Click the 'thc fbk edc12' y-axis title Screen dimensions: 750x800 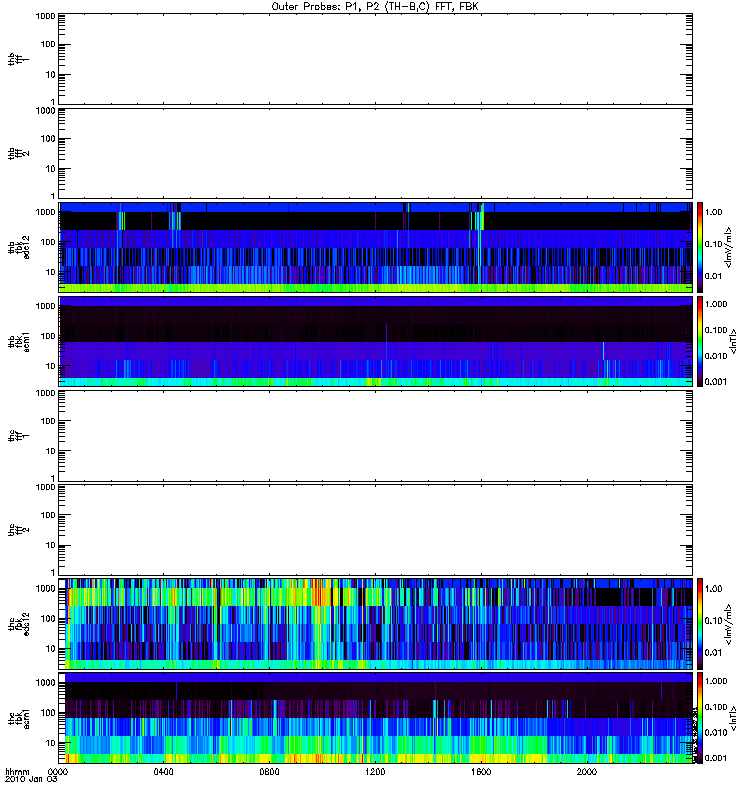[18, 624]
